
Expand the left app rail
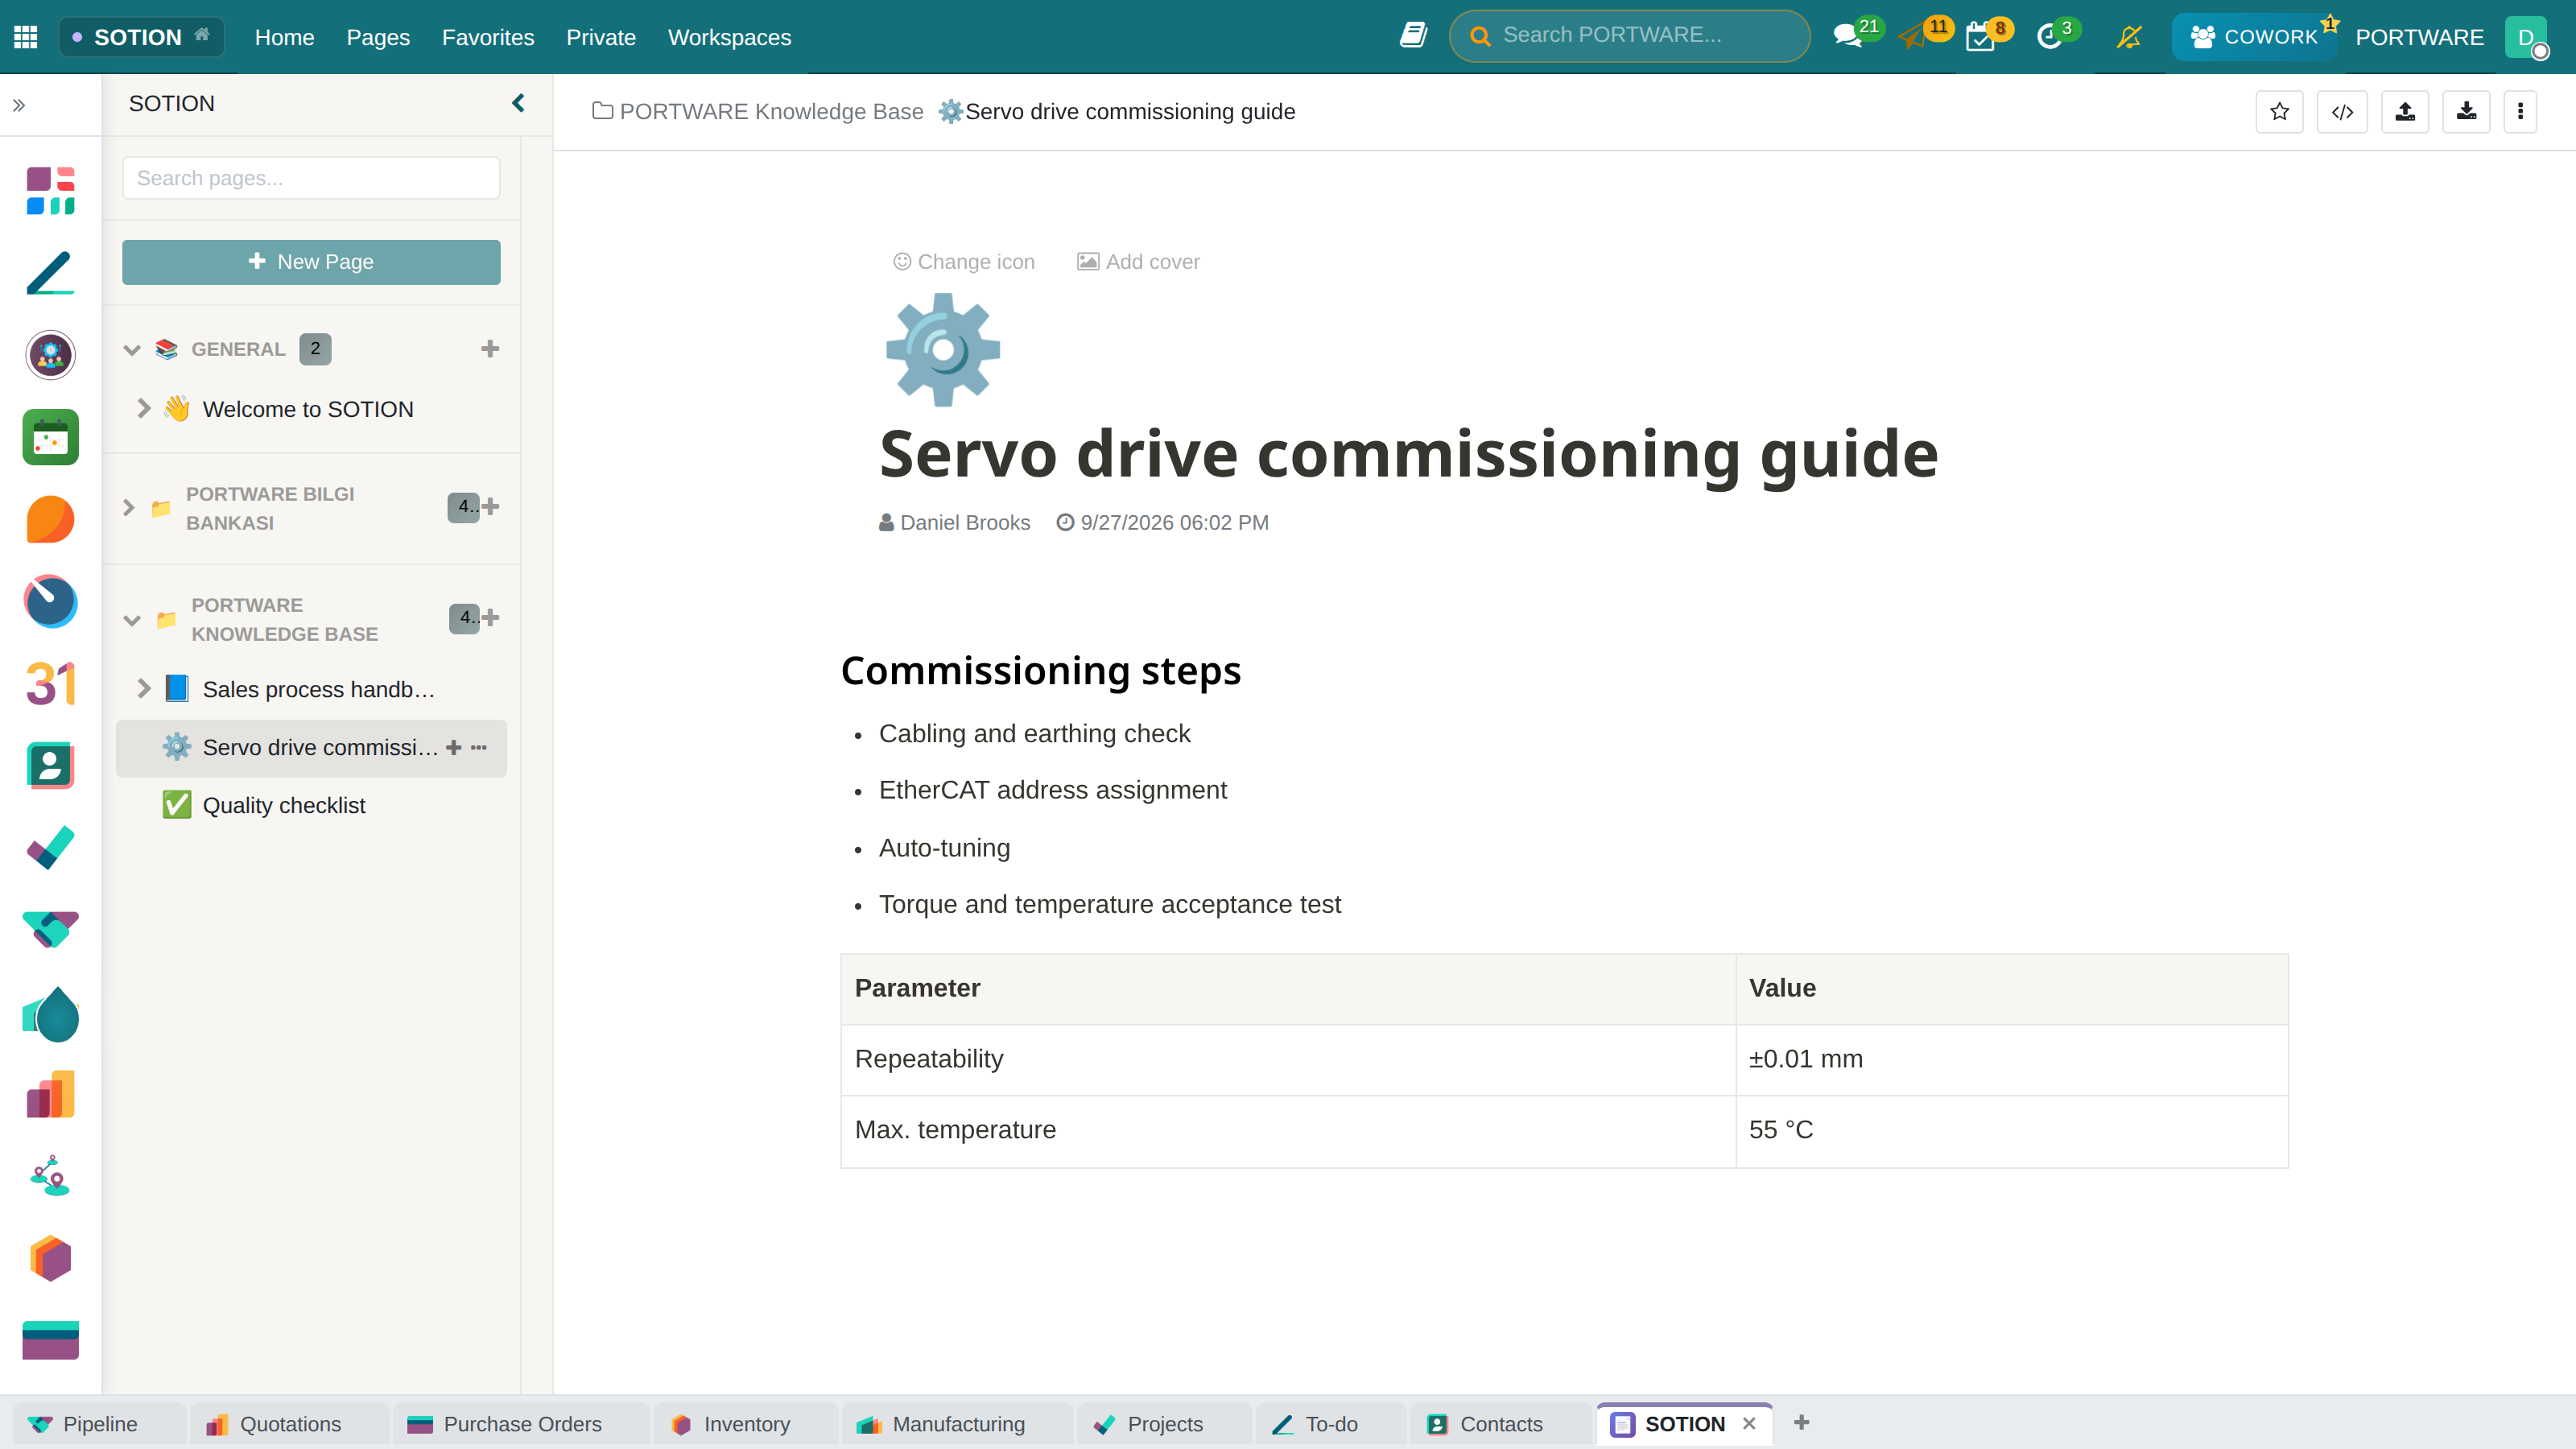(x=19, y=105)
